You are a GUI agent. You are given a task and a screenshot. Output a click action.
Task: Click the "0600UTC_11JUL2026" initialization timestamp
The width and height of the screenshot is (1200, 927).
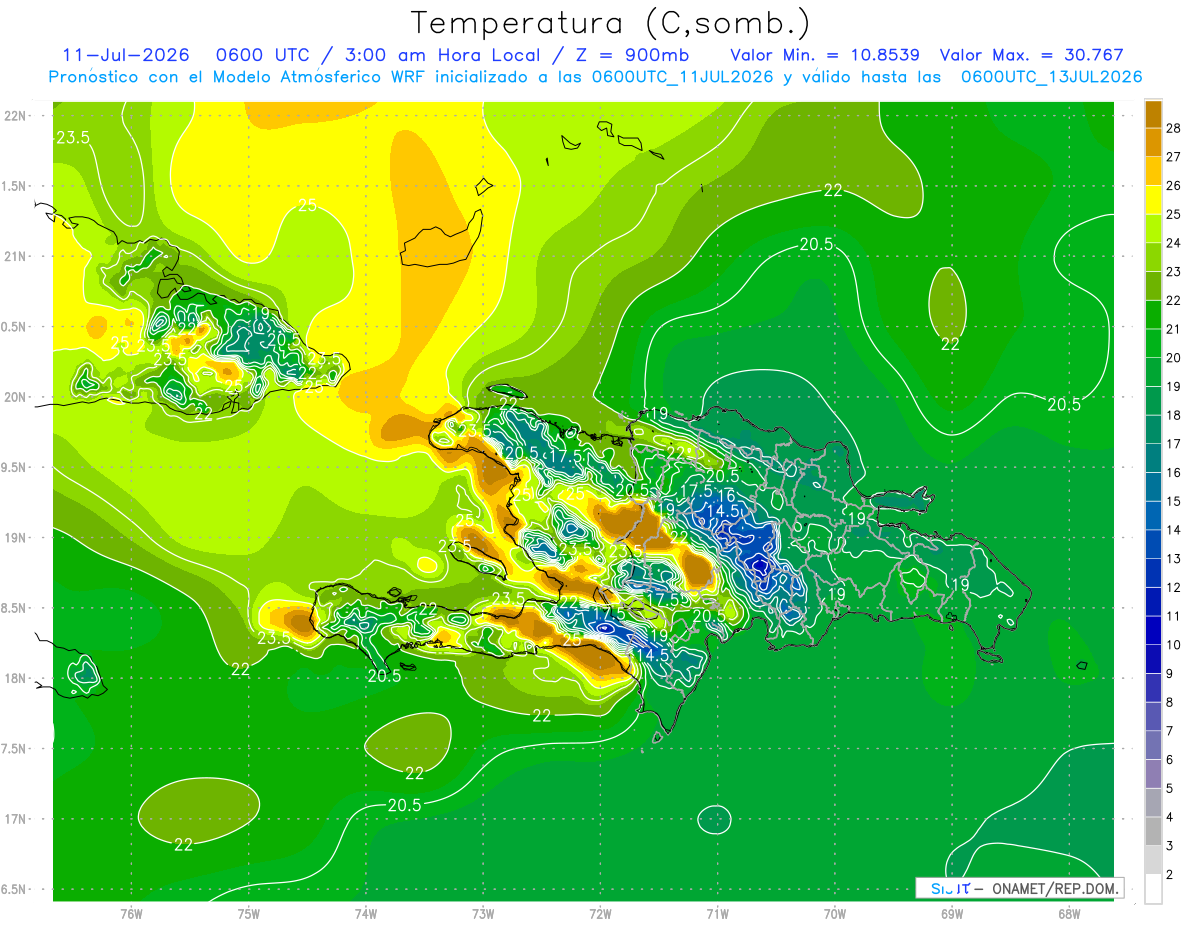[683, 77]
